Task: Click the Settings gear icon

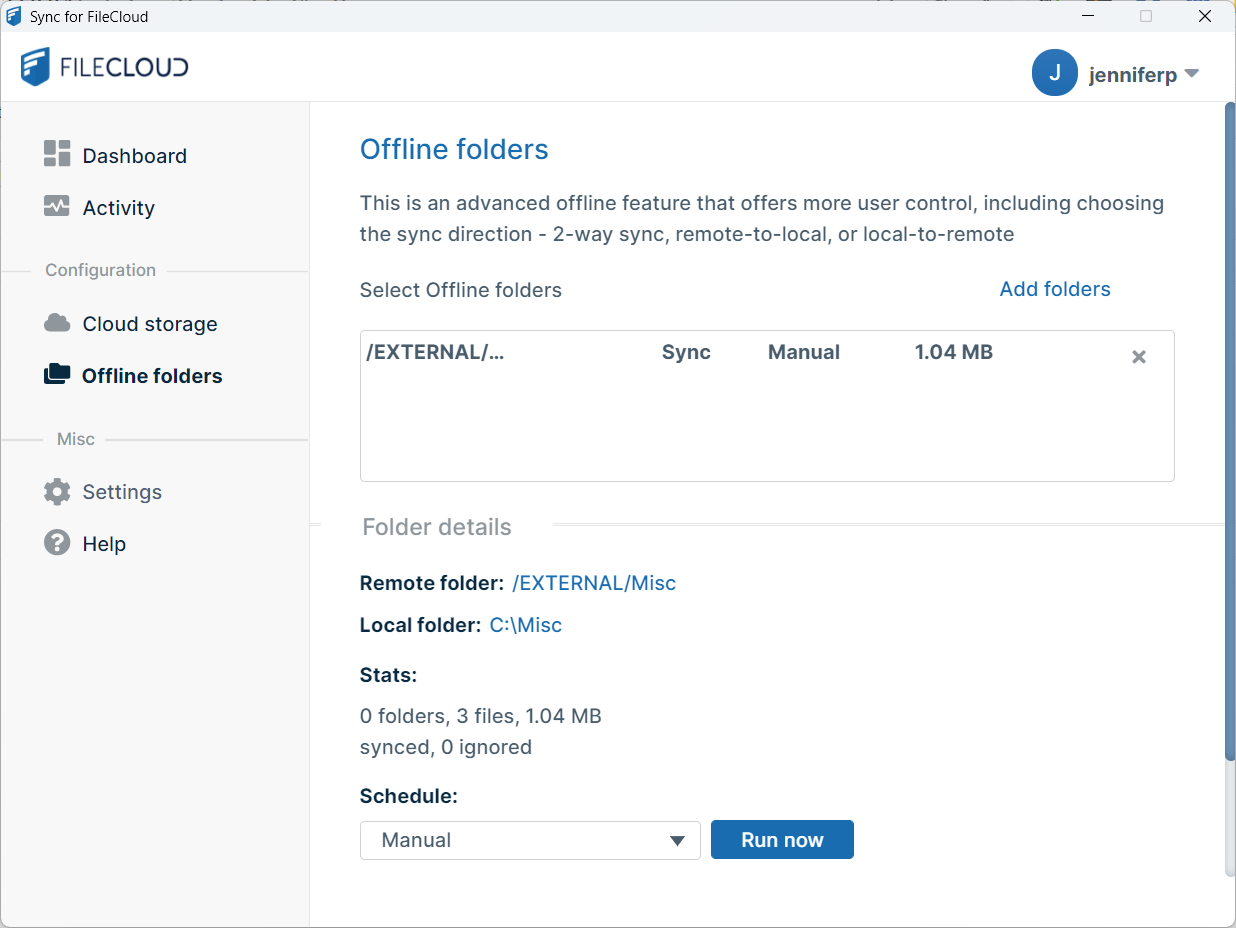Action: point(57,491)
